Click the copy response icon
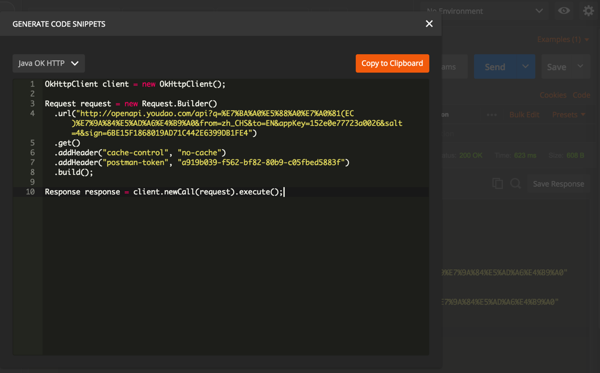Image resolution: width=600 pixels, height=373 pixels. coord(497,184)
